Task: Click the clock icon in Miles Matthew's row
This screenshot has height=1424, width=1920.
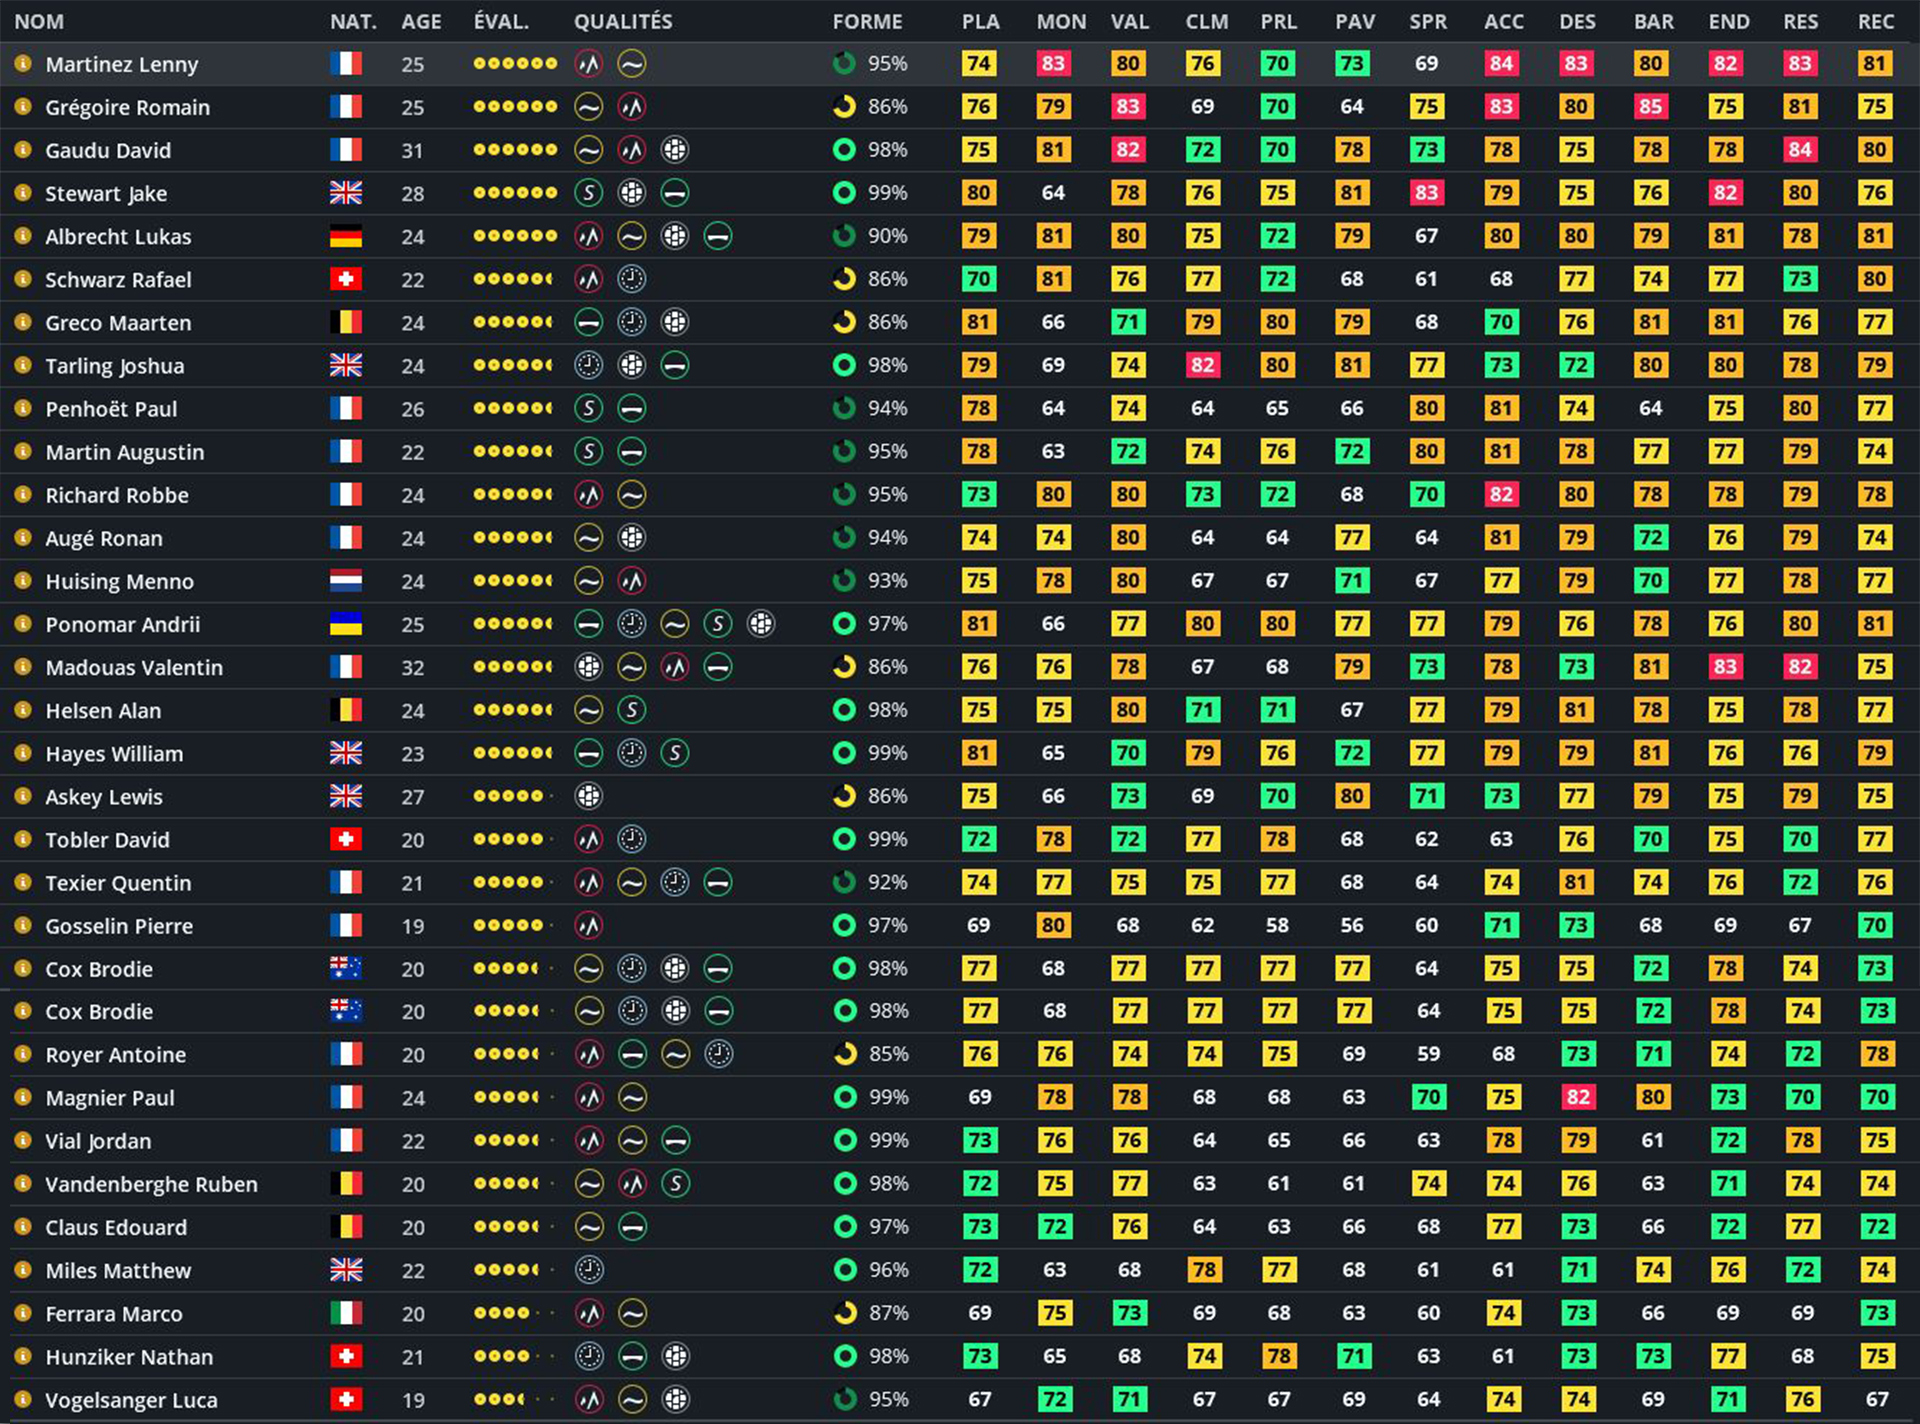Action: click(589, 1270)
